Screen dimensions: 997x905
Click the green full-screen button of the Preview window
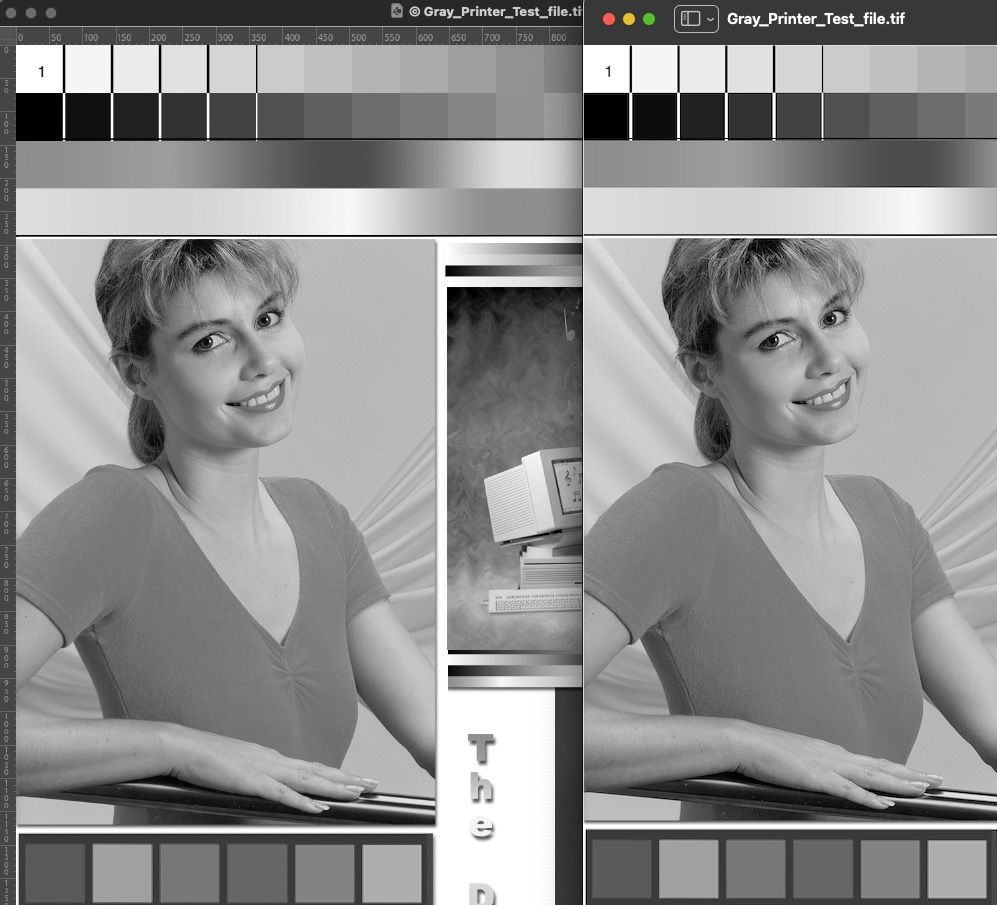pyautogui.click(x=649, y=19)
